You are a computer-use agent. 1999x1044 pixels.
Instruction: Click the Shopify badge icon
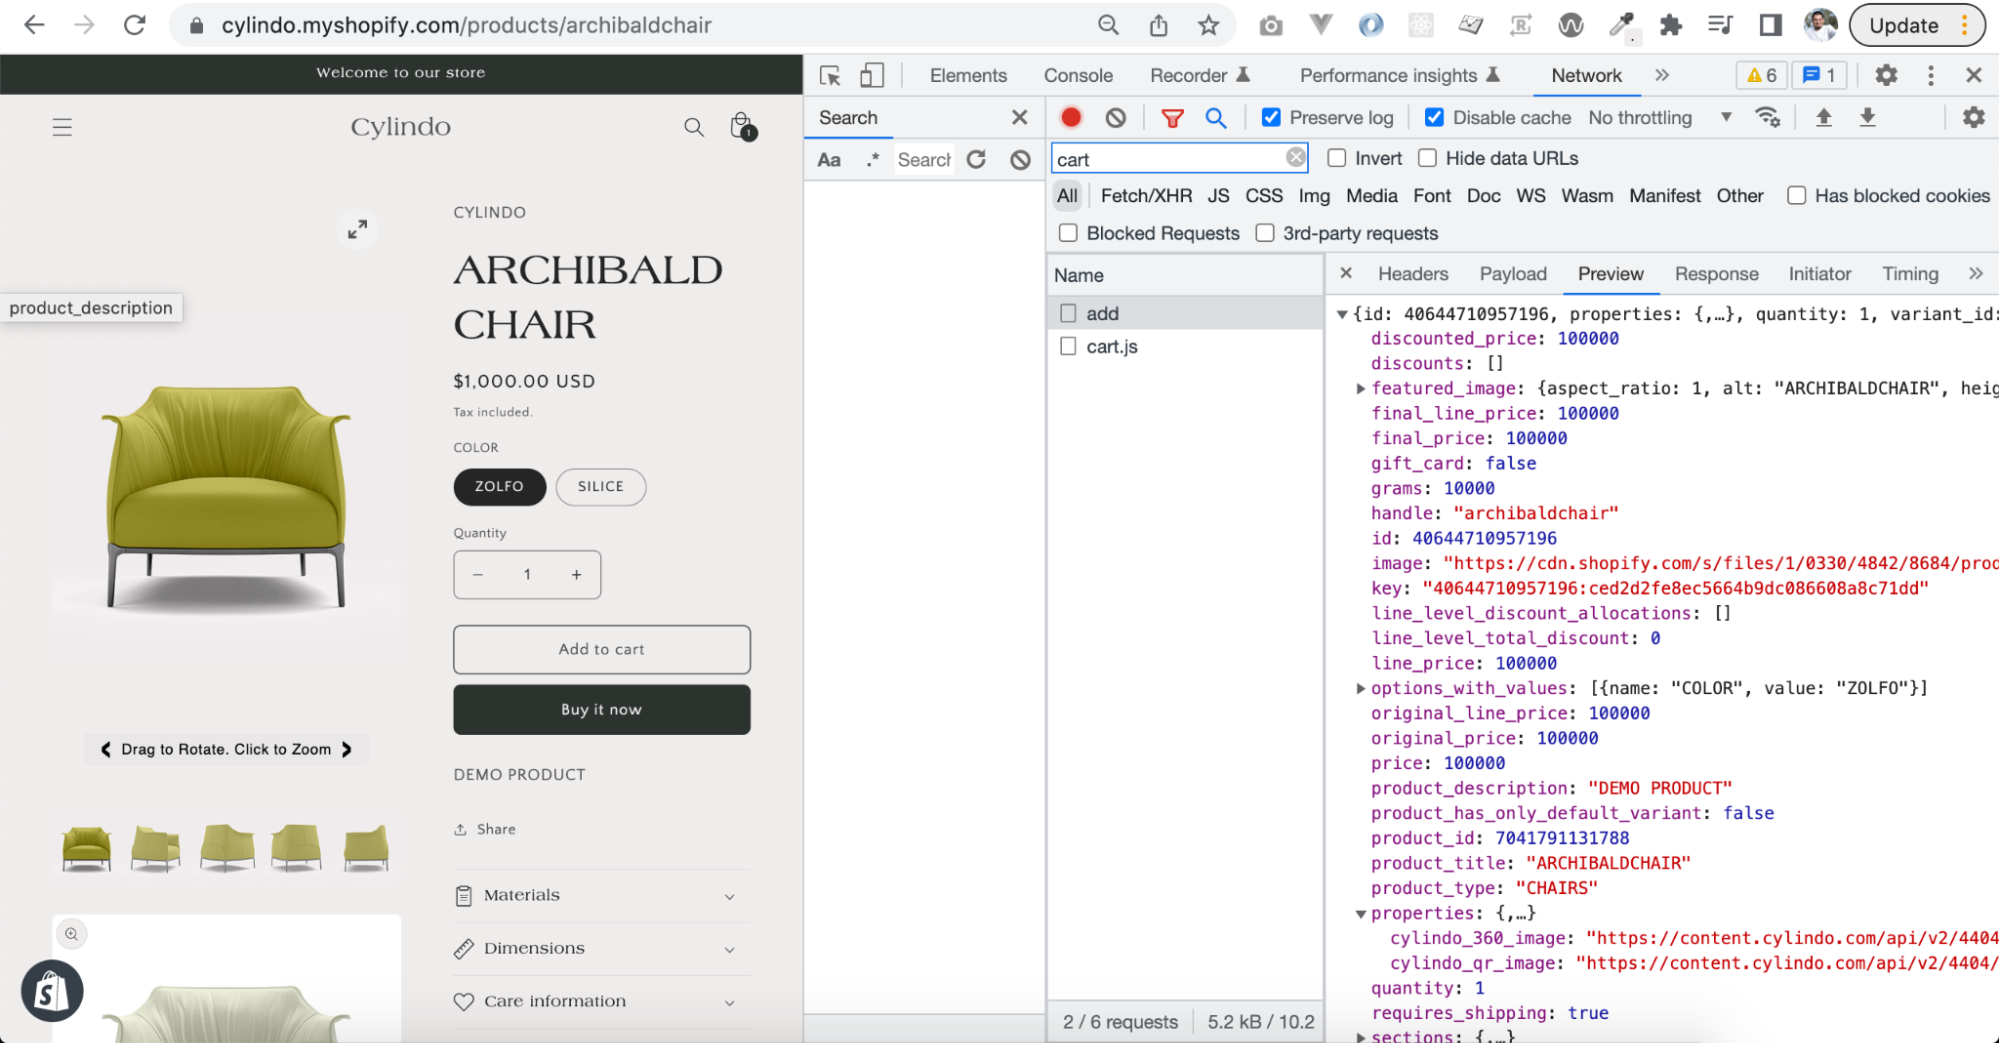click(x=52, y=991)
